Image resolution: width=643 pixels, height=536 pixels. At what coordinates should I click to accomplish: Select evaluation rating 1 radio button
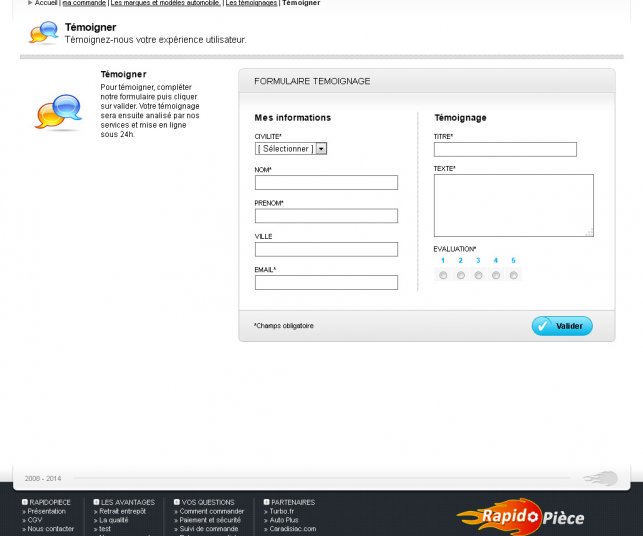click(443, 275)
